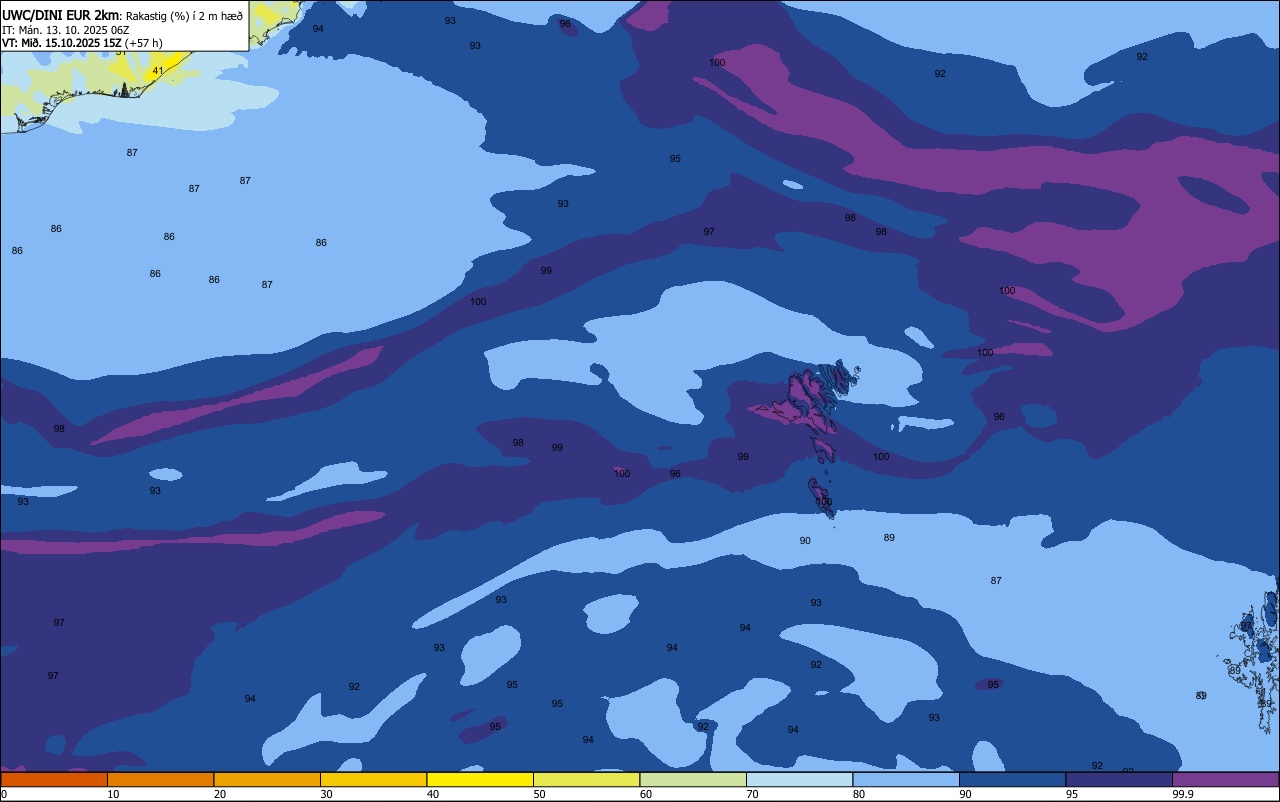Select the pale blue 70–80 legend swatch
This screenshot has width=1280, height=802.
pos(799,779)
